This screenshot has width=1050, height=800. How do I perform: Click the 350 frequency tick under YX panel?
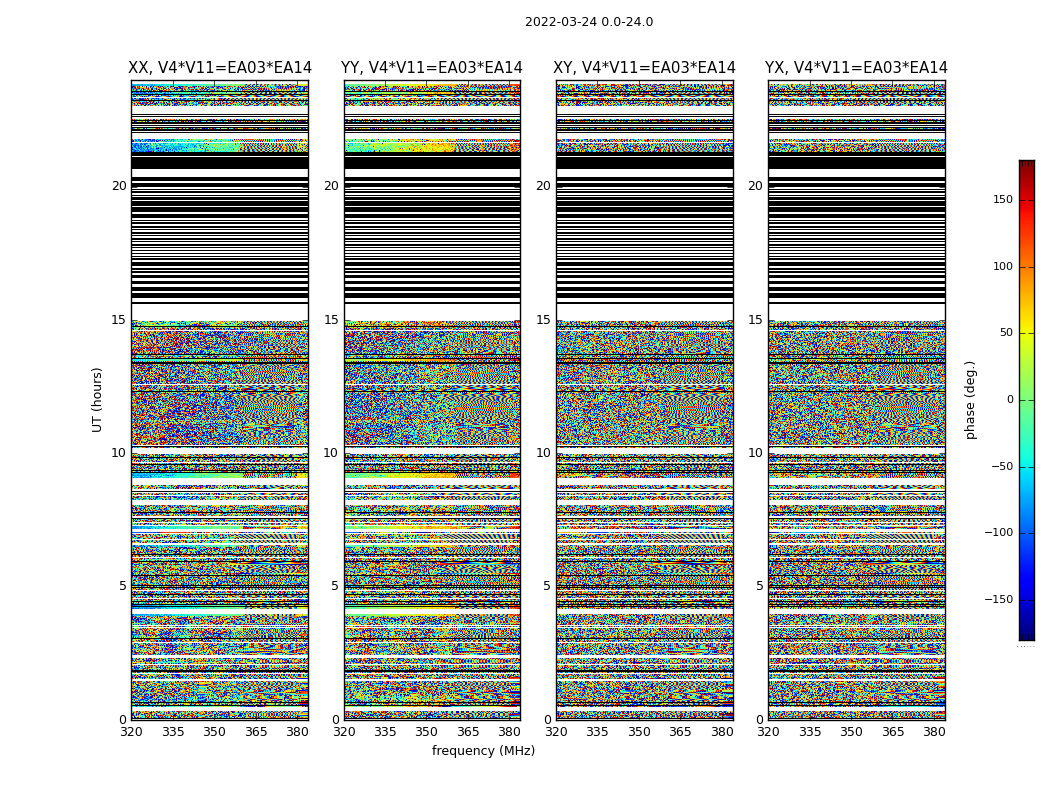(851, 732)
